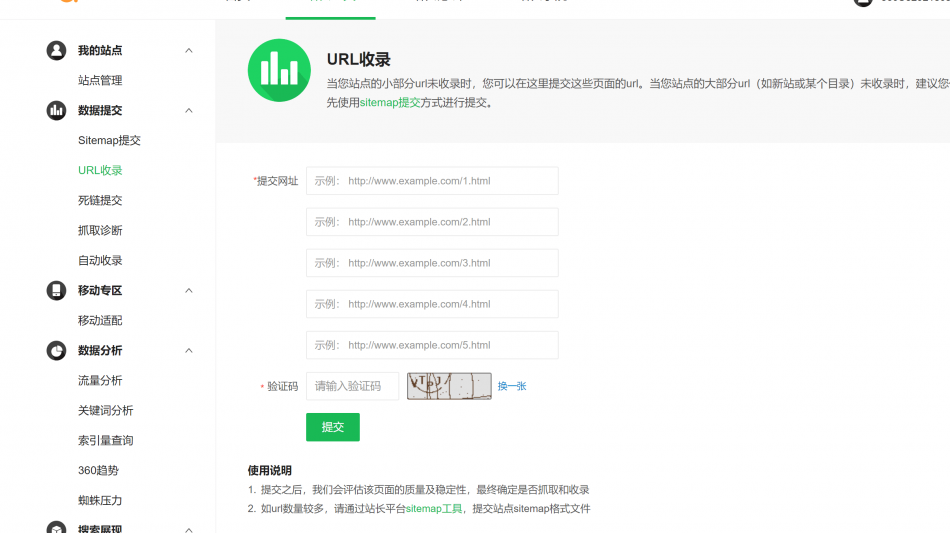Click the 提交网址 field label
This screenshot has width=950, height=533.
pos(277,180)
